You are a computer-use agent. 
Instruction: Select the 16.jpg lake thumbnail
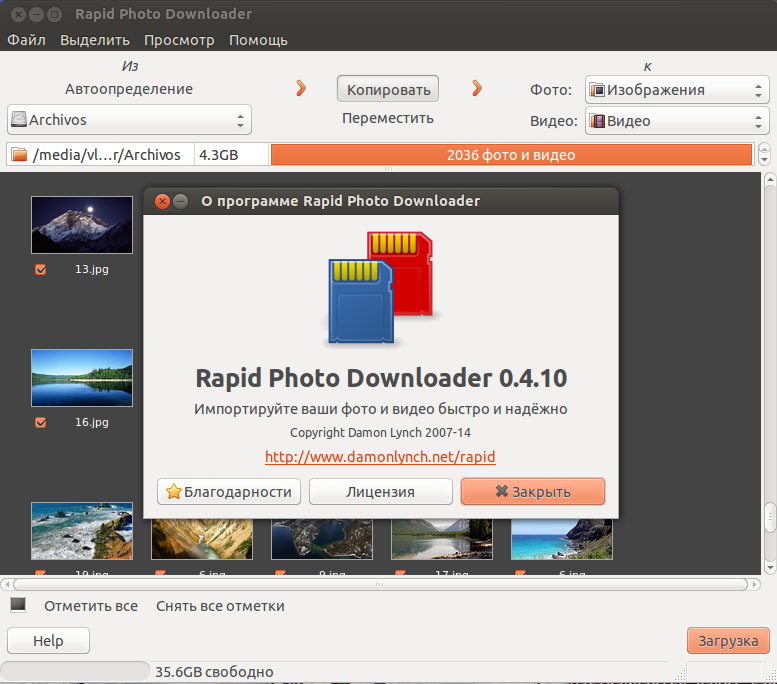(82, 378)
